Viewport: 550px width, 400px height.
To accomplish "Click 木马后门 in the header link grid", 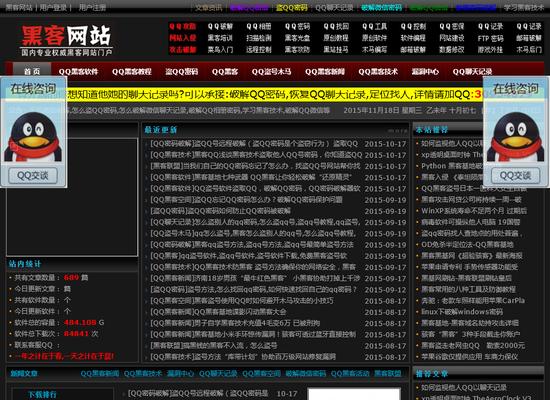I will (x=529, y=49).
